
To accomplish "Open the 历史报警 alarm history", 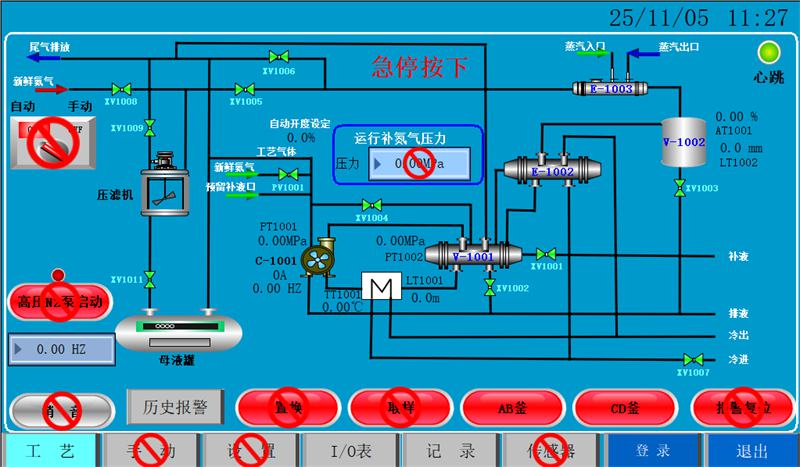I will click(175, 407).
